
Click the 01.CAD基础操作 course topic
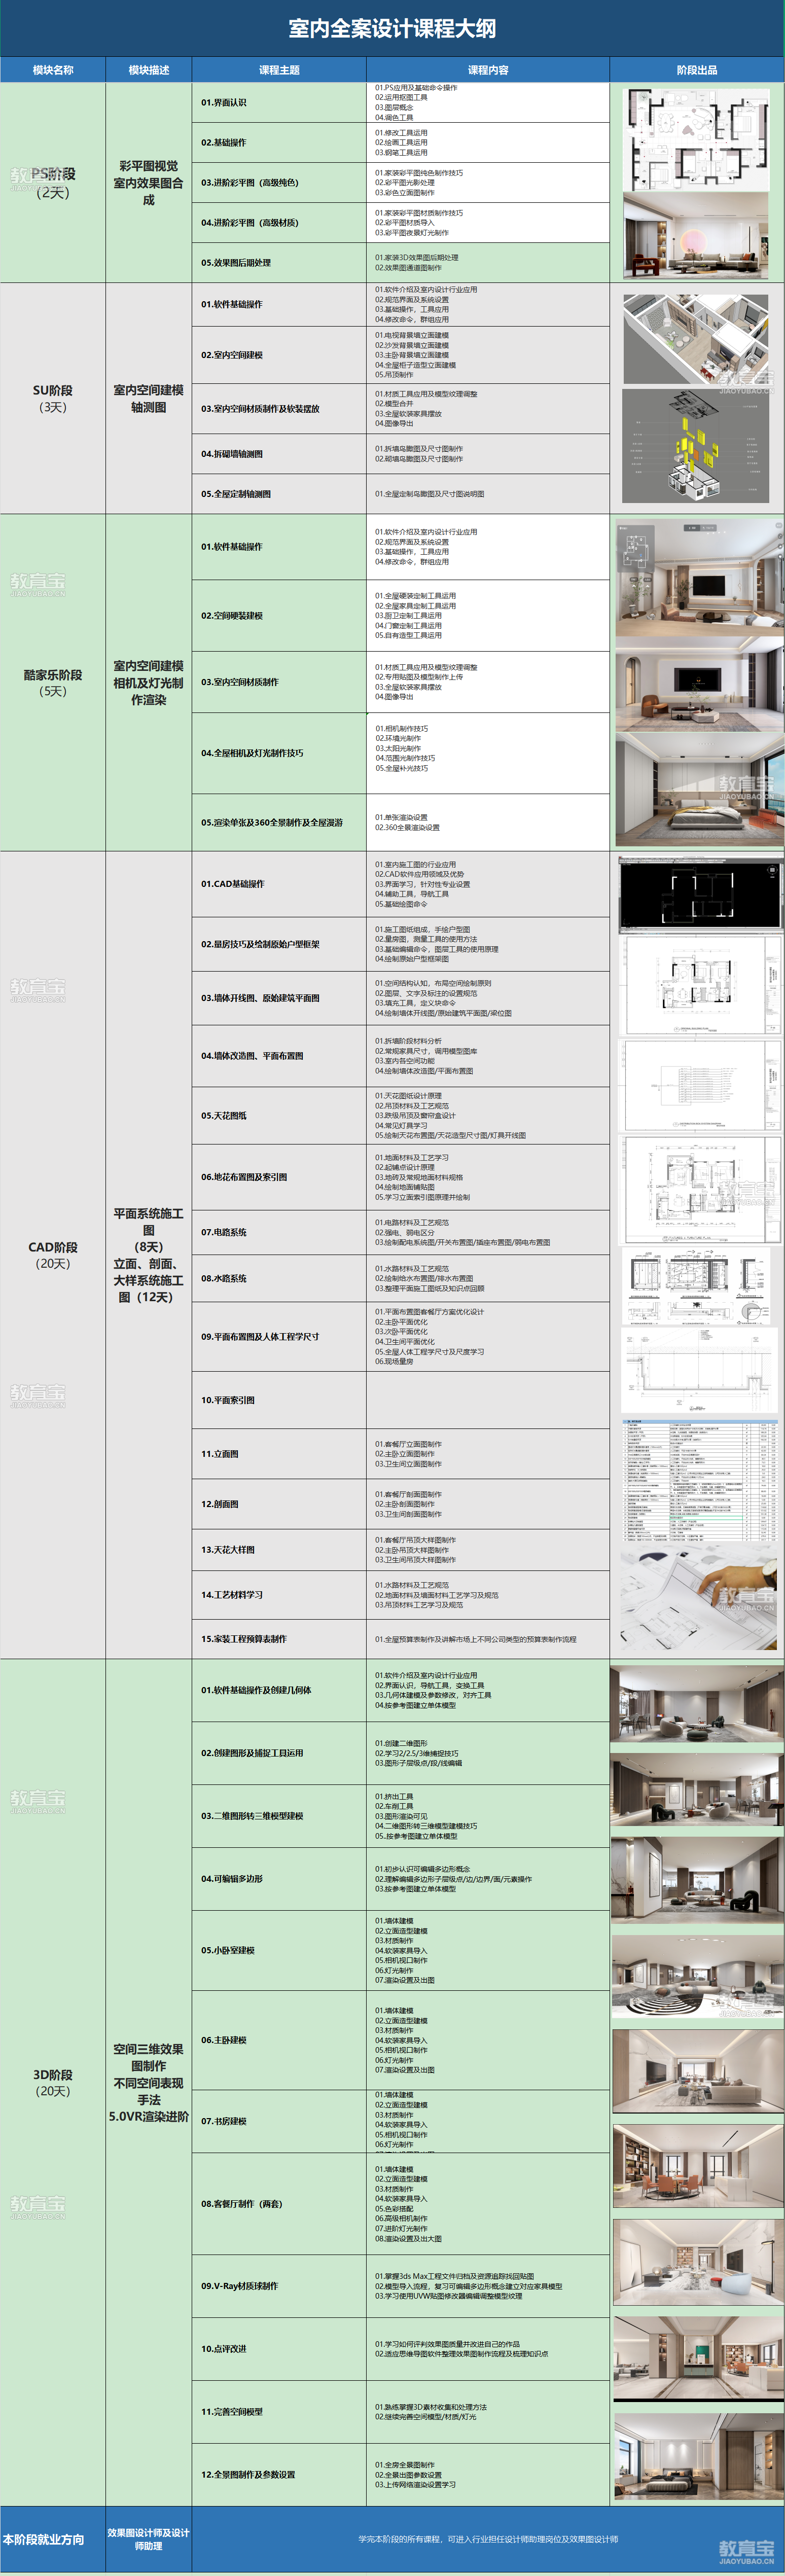(x=233, y=884)
